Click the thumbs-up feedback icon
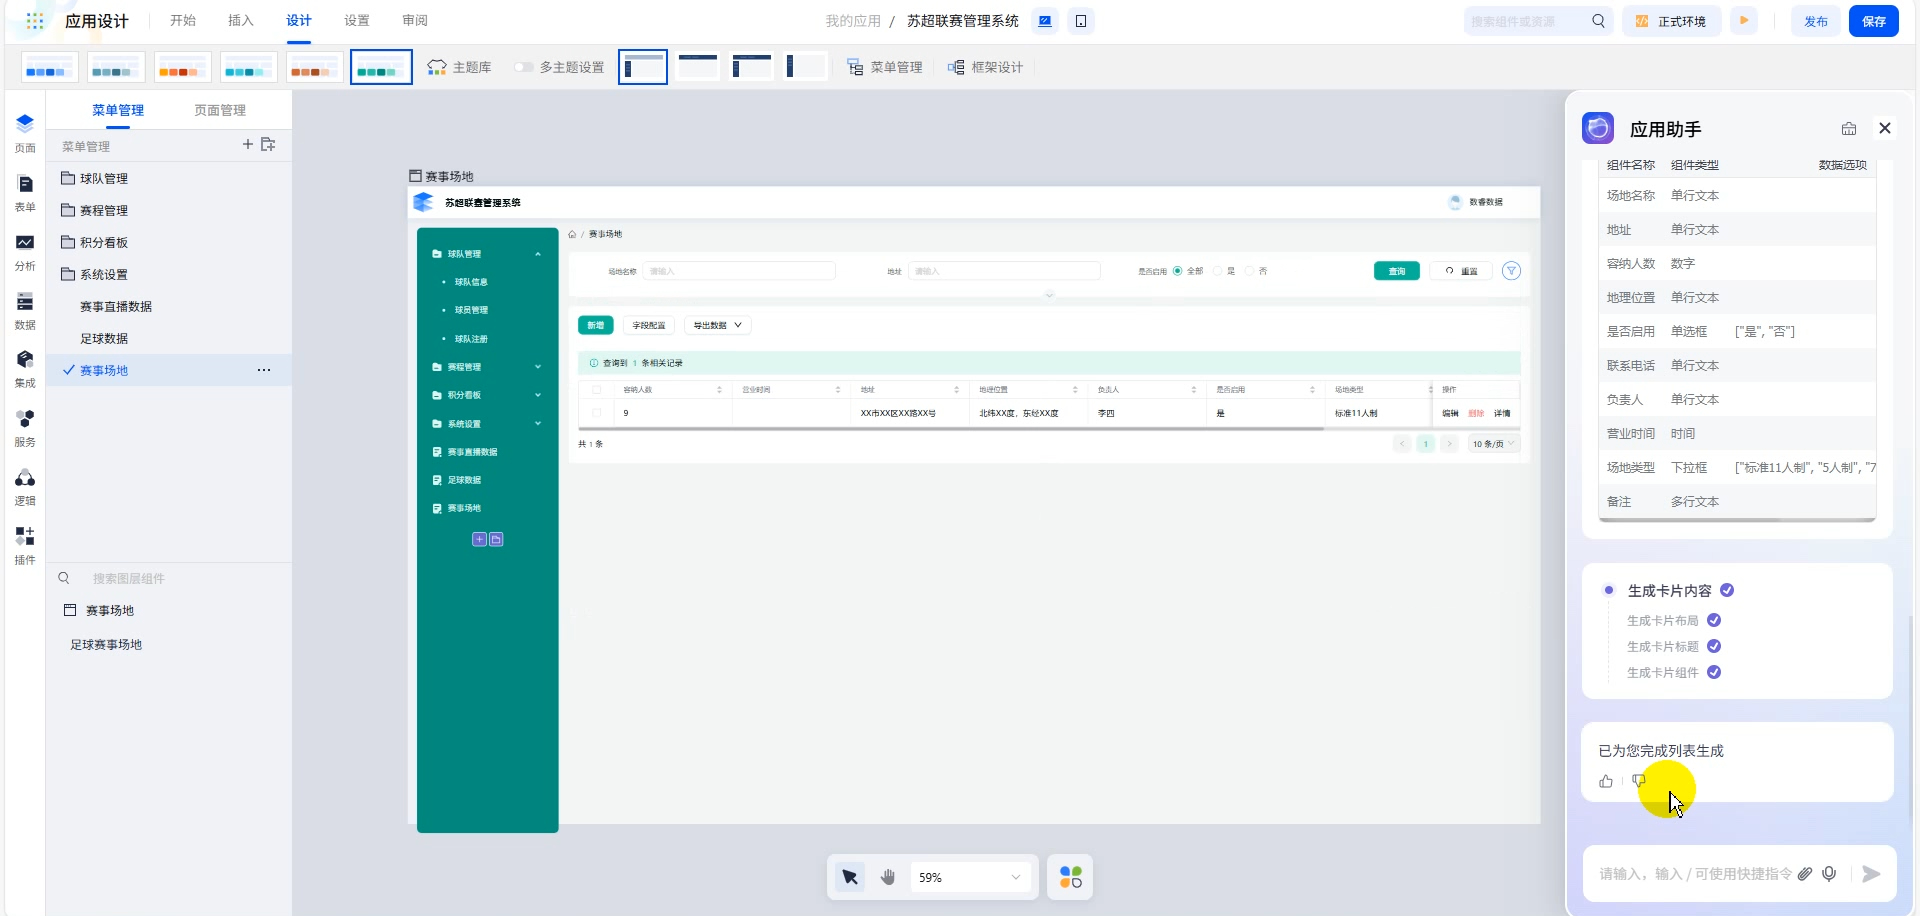Viewport: 1920px width, 916px height. point(1606,782)
